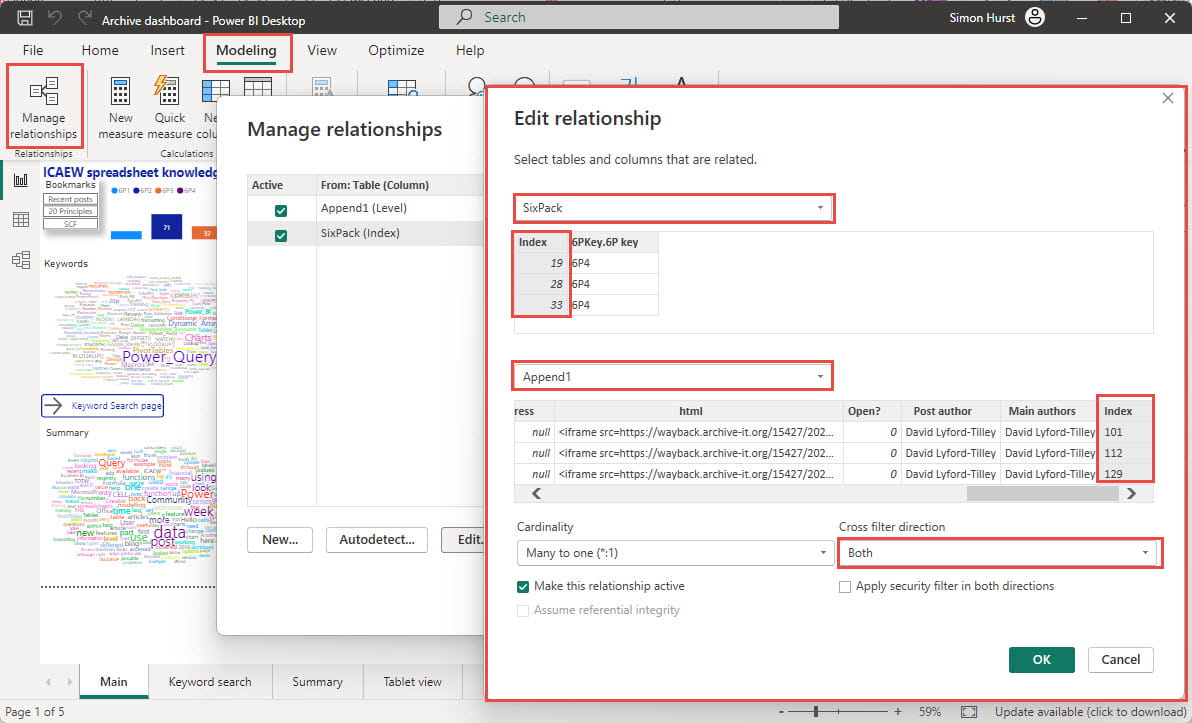The image size is (1192, 723).
Task: Click the Manage relationships ribbon icon
Action: coord(43,94)
